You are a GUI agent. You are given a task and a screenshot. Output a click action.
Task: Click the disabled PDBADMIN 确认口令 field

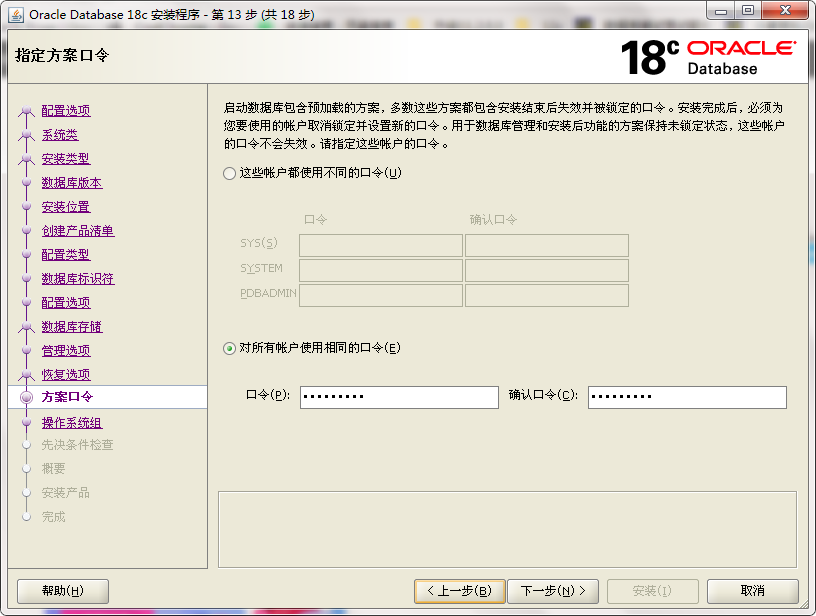pyautogui.click(x=547, y=295)
